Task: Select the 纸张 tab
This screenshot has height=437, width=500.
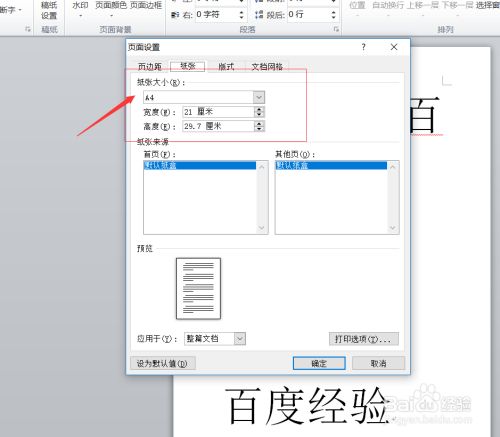Action: click(187, 66)
